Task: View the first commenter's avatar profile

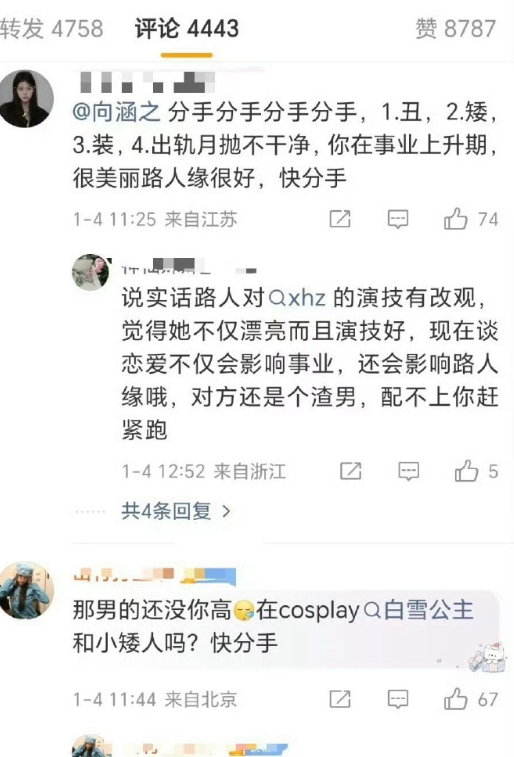Action: tap(26, 98)
